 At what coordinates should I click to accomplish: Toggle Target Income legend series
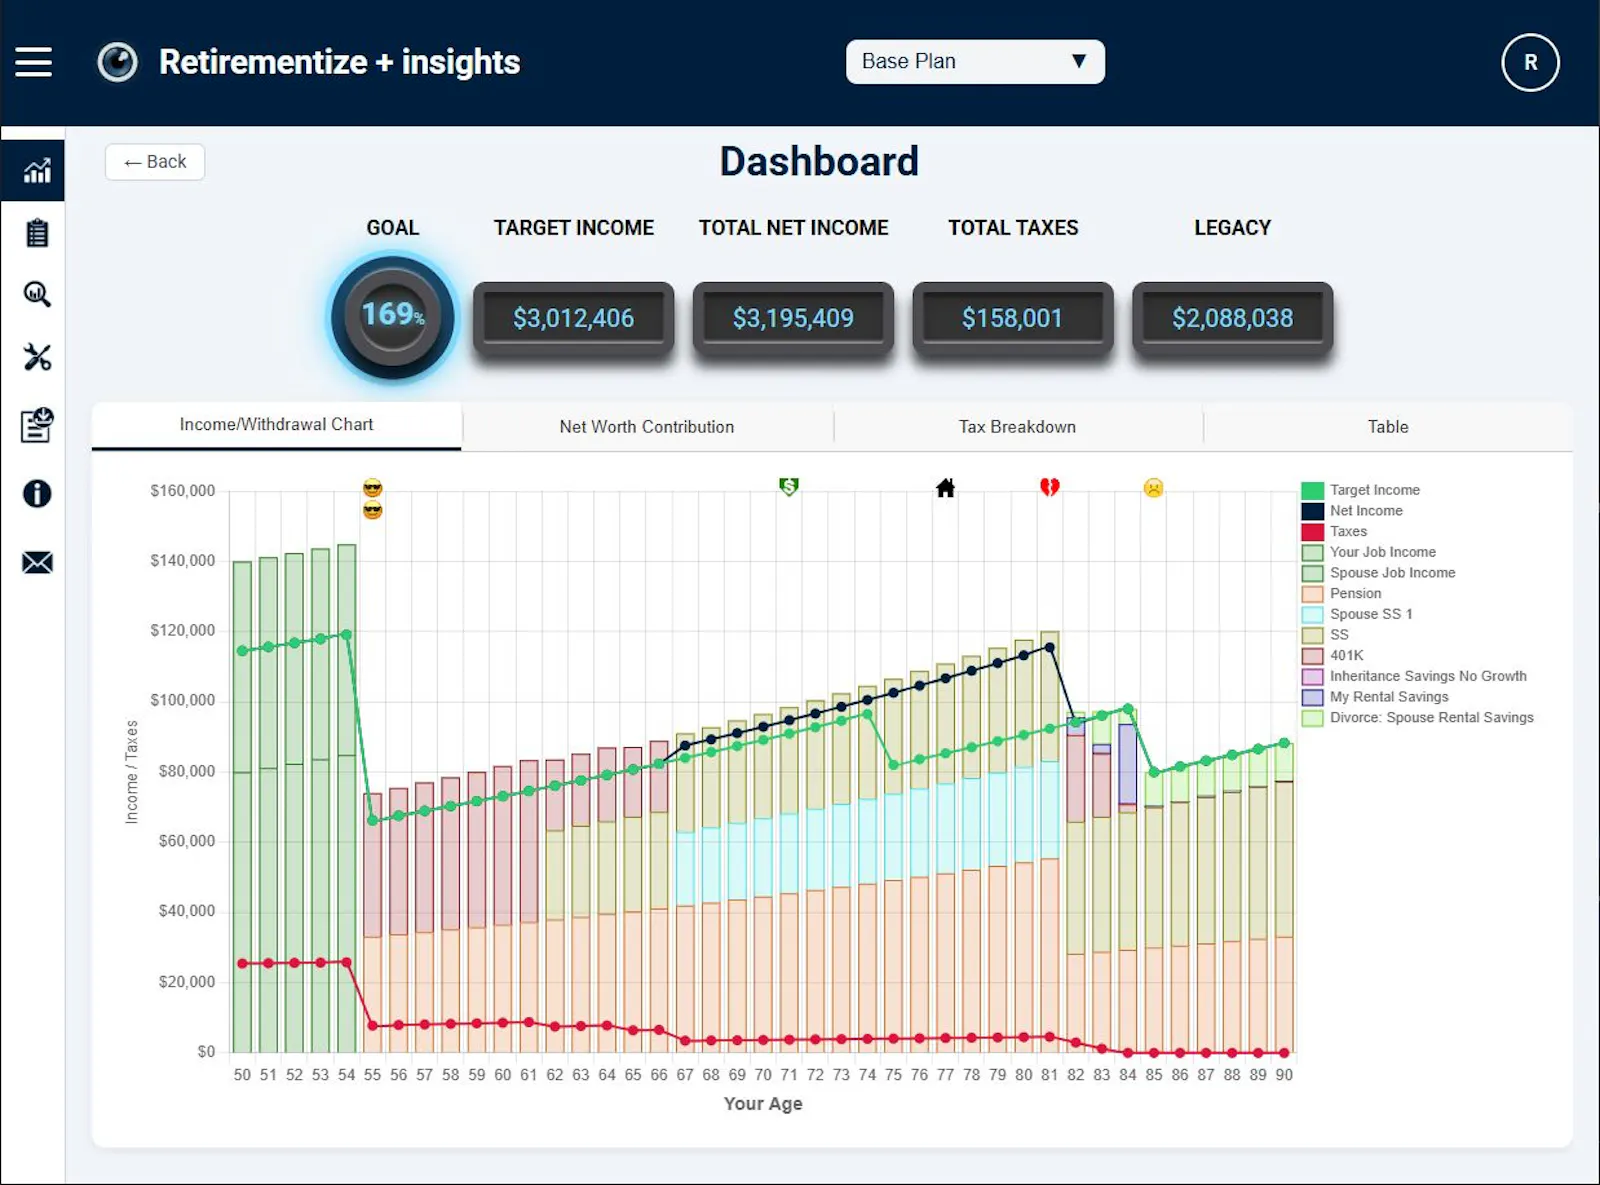pyautogui.click(x=1361, y=490)
